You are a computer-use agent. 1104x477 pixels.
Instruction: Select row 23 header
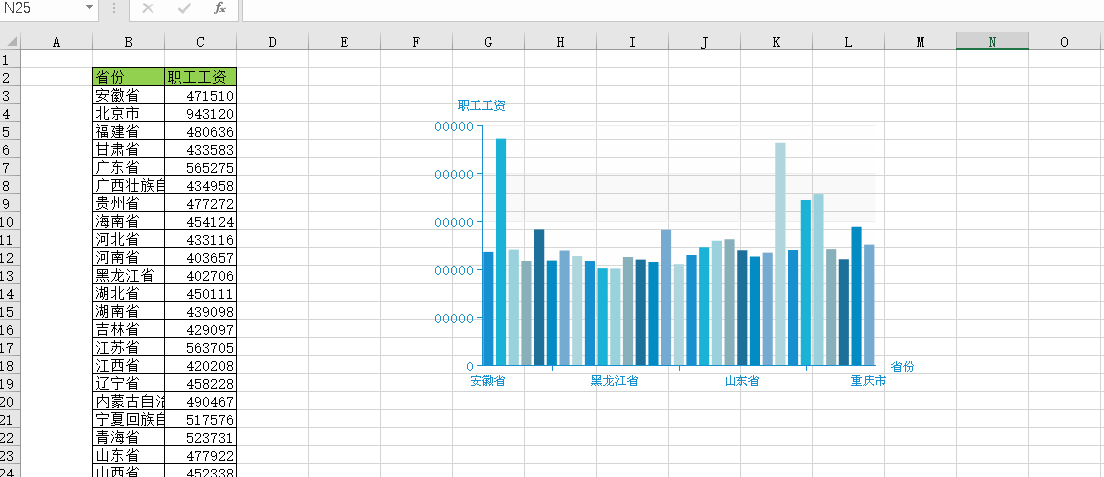(x=10, y=455)
